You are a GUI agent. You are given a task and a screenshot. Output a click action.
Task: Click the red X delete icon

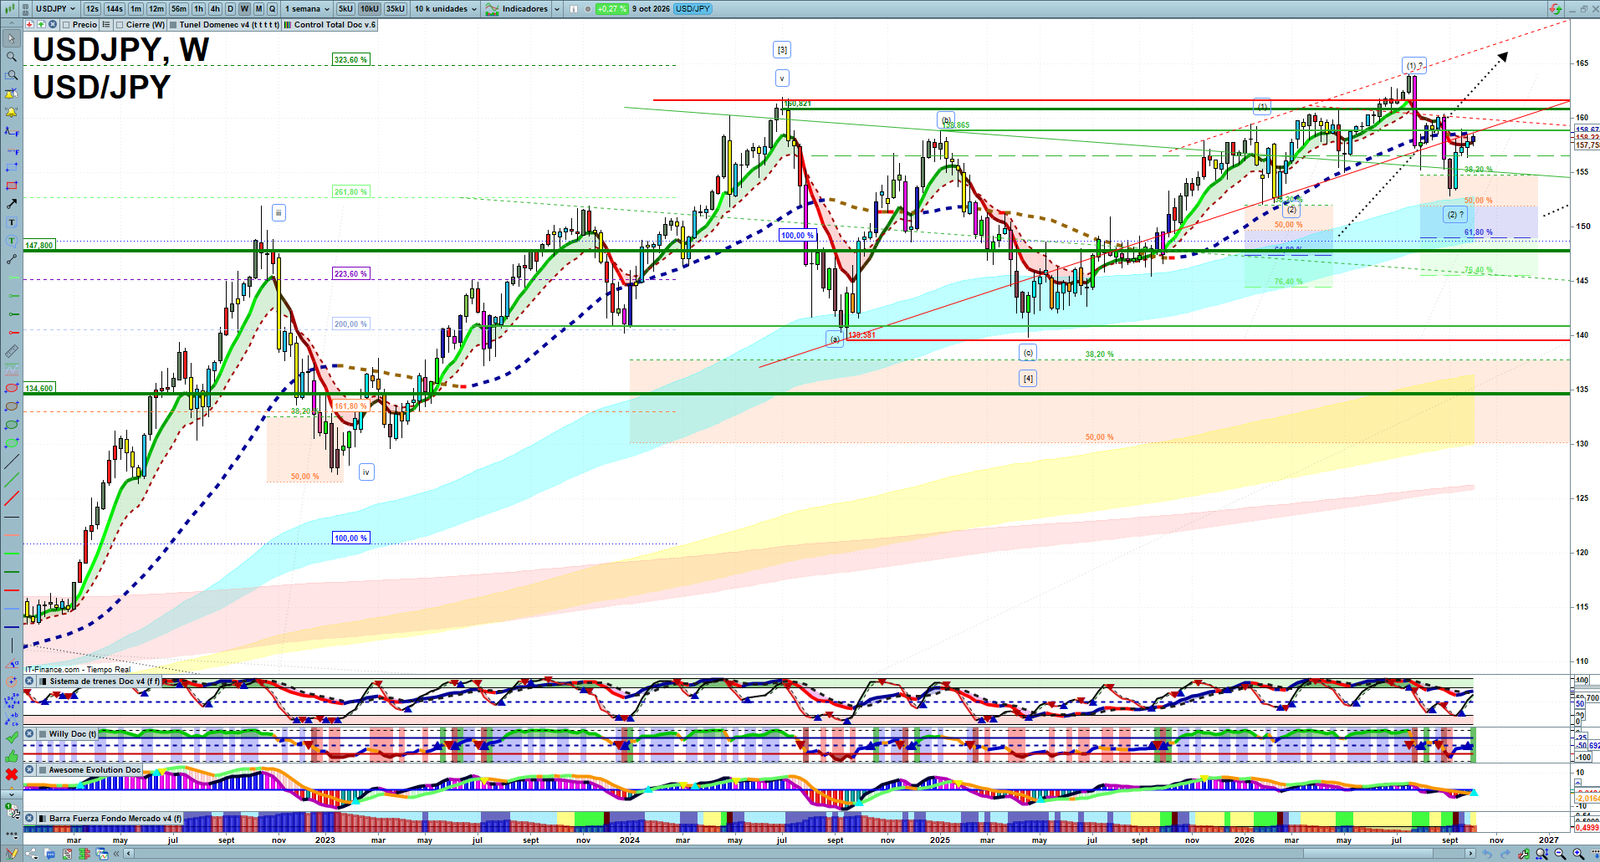pos(12,774)
